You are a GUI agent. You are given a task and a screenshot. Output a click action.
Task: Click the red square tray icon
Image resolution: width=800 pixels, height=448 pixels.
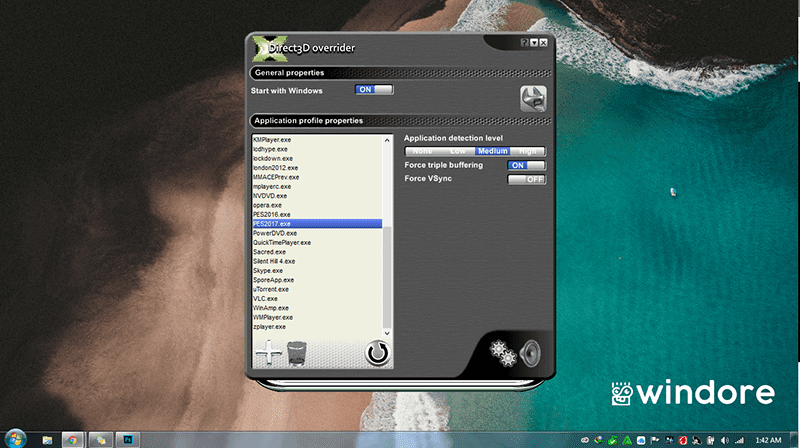pyautogui.click(x=683, y=440)
